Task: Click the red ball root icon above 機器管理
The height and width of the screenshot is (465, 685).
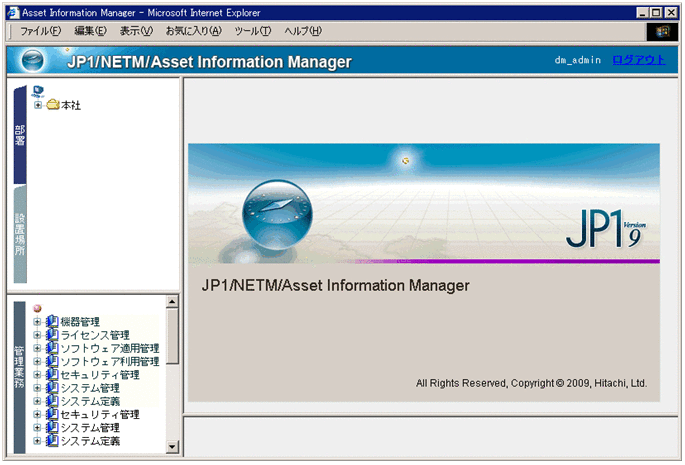Action: click(38, 309)
